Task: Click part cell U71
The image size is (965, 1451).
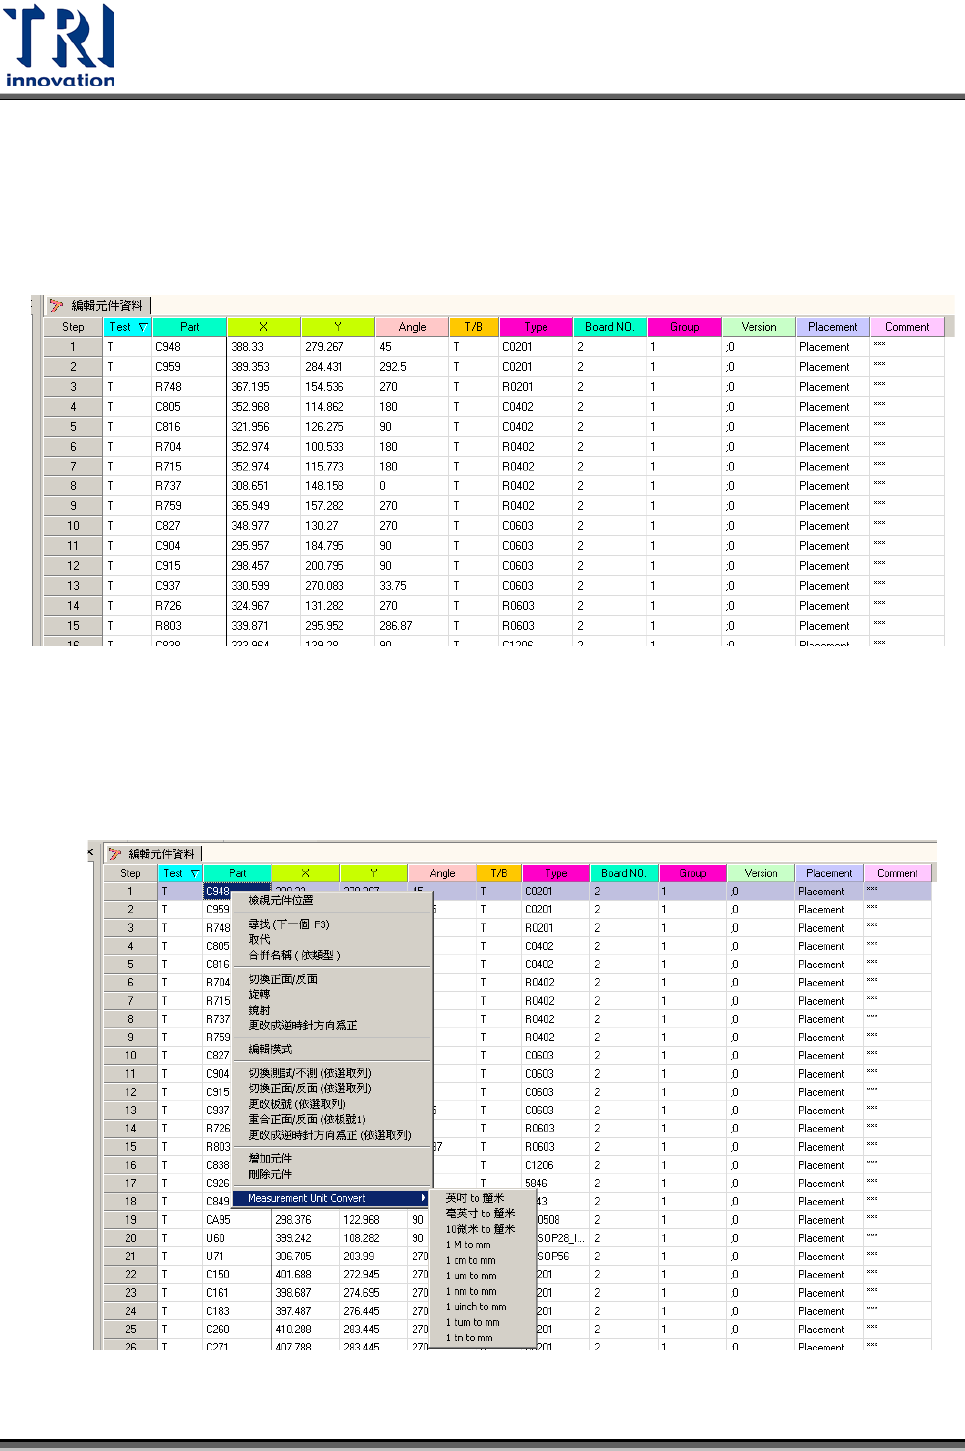Action: pyautogui.click(x=237, y=1256)
